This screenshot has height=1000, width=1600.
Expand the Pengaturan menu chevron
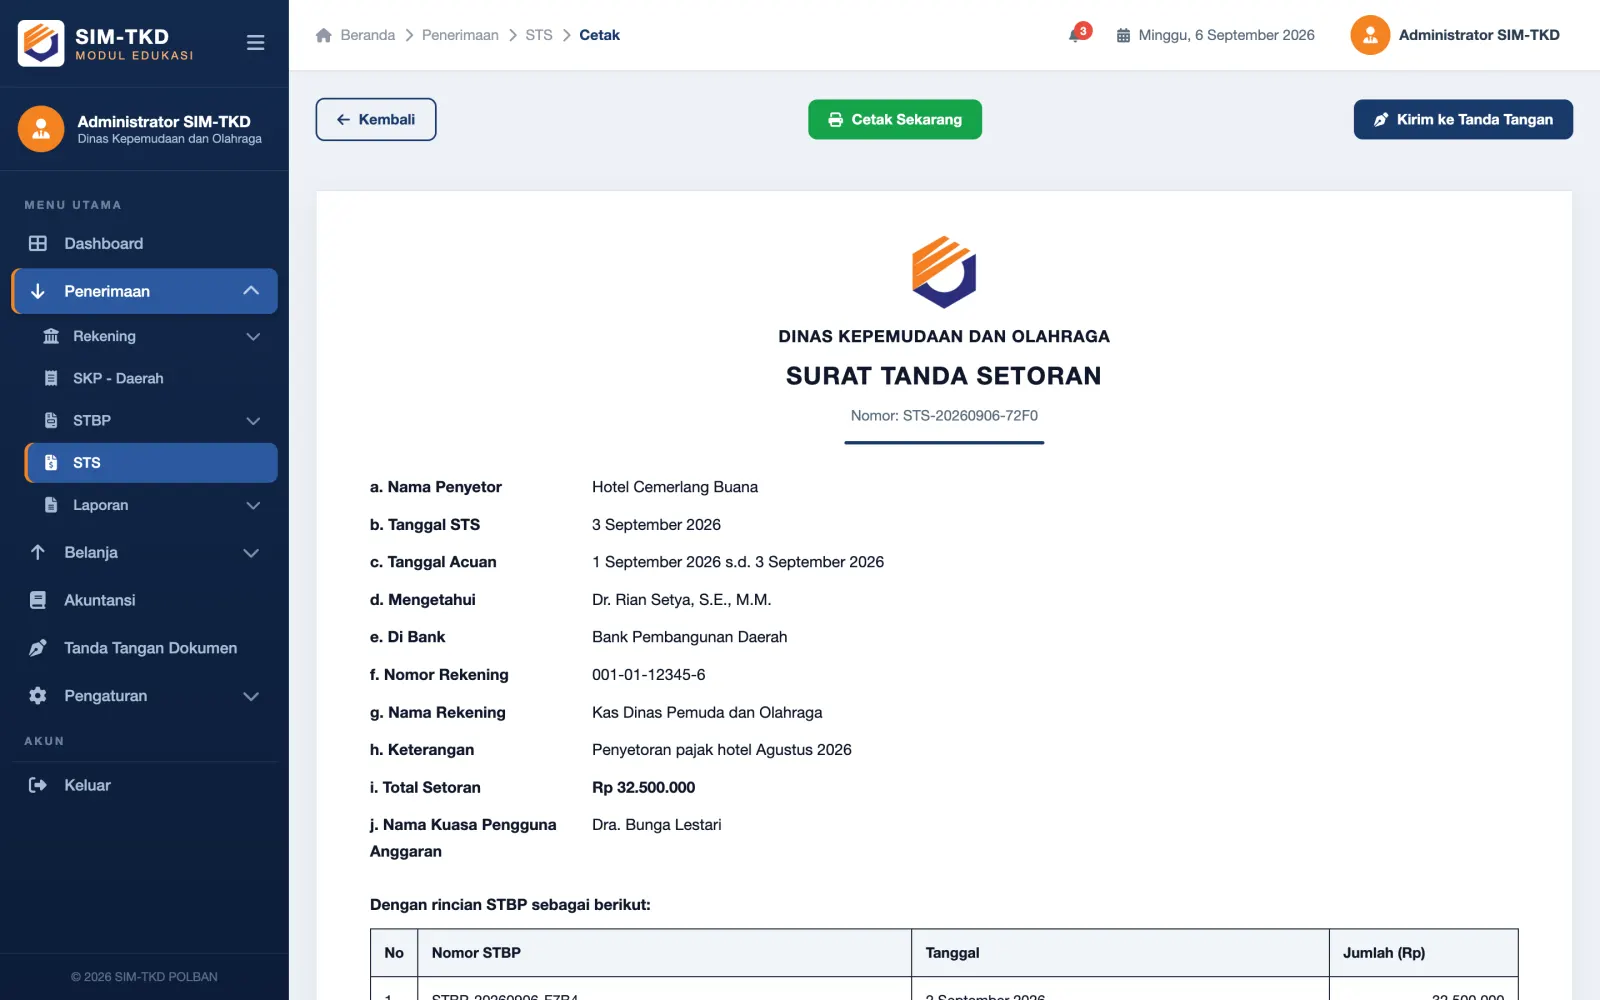point(251,696)
